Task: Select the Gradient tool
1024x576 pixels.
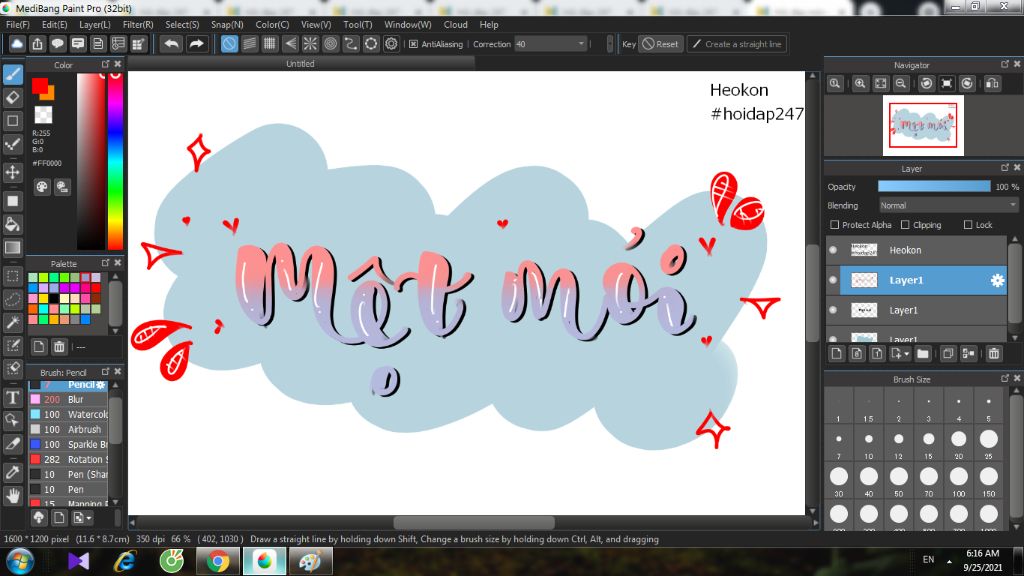Action: pyautogui.click(x=13, y=248)
